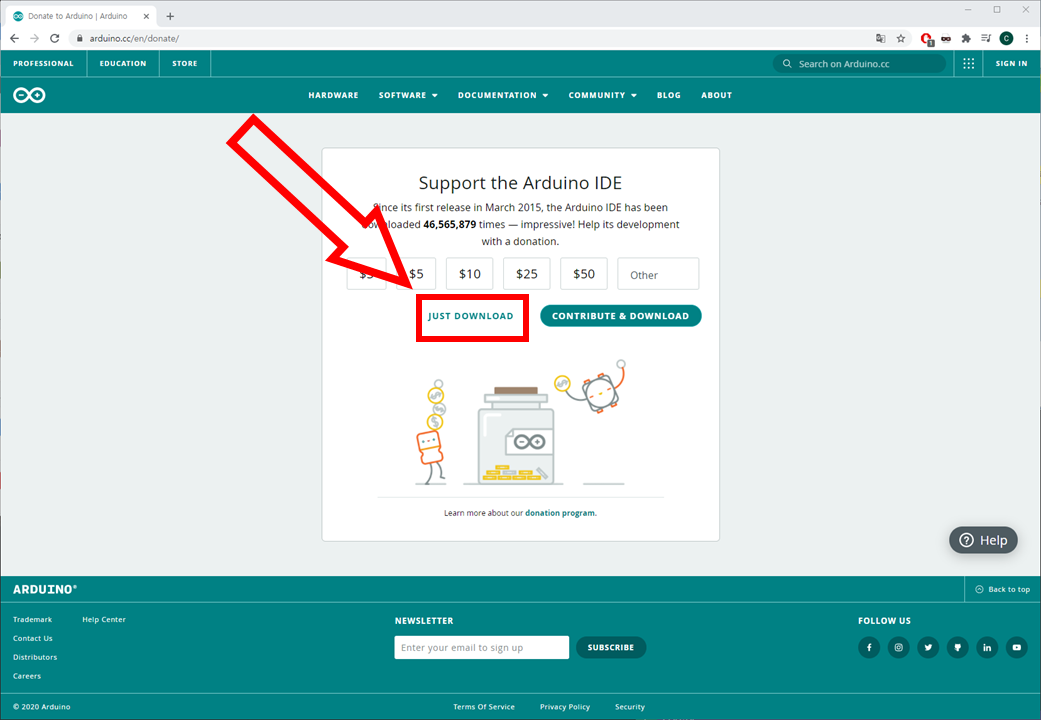Open Arduino Instagram page icon
The height and width of the screenshot is (720, 1041).
click(x=898, y=648)
